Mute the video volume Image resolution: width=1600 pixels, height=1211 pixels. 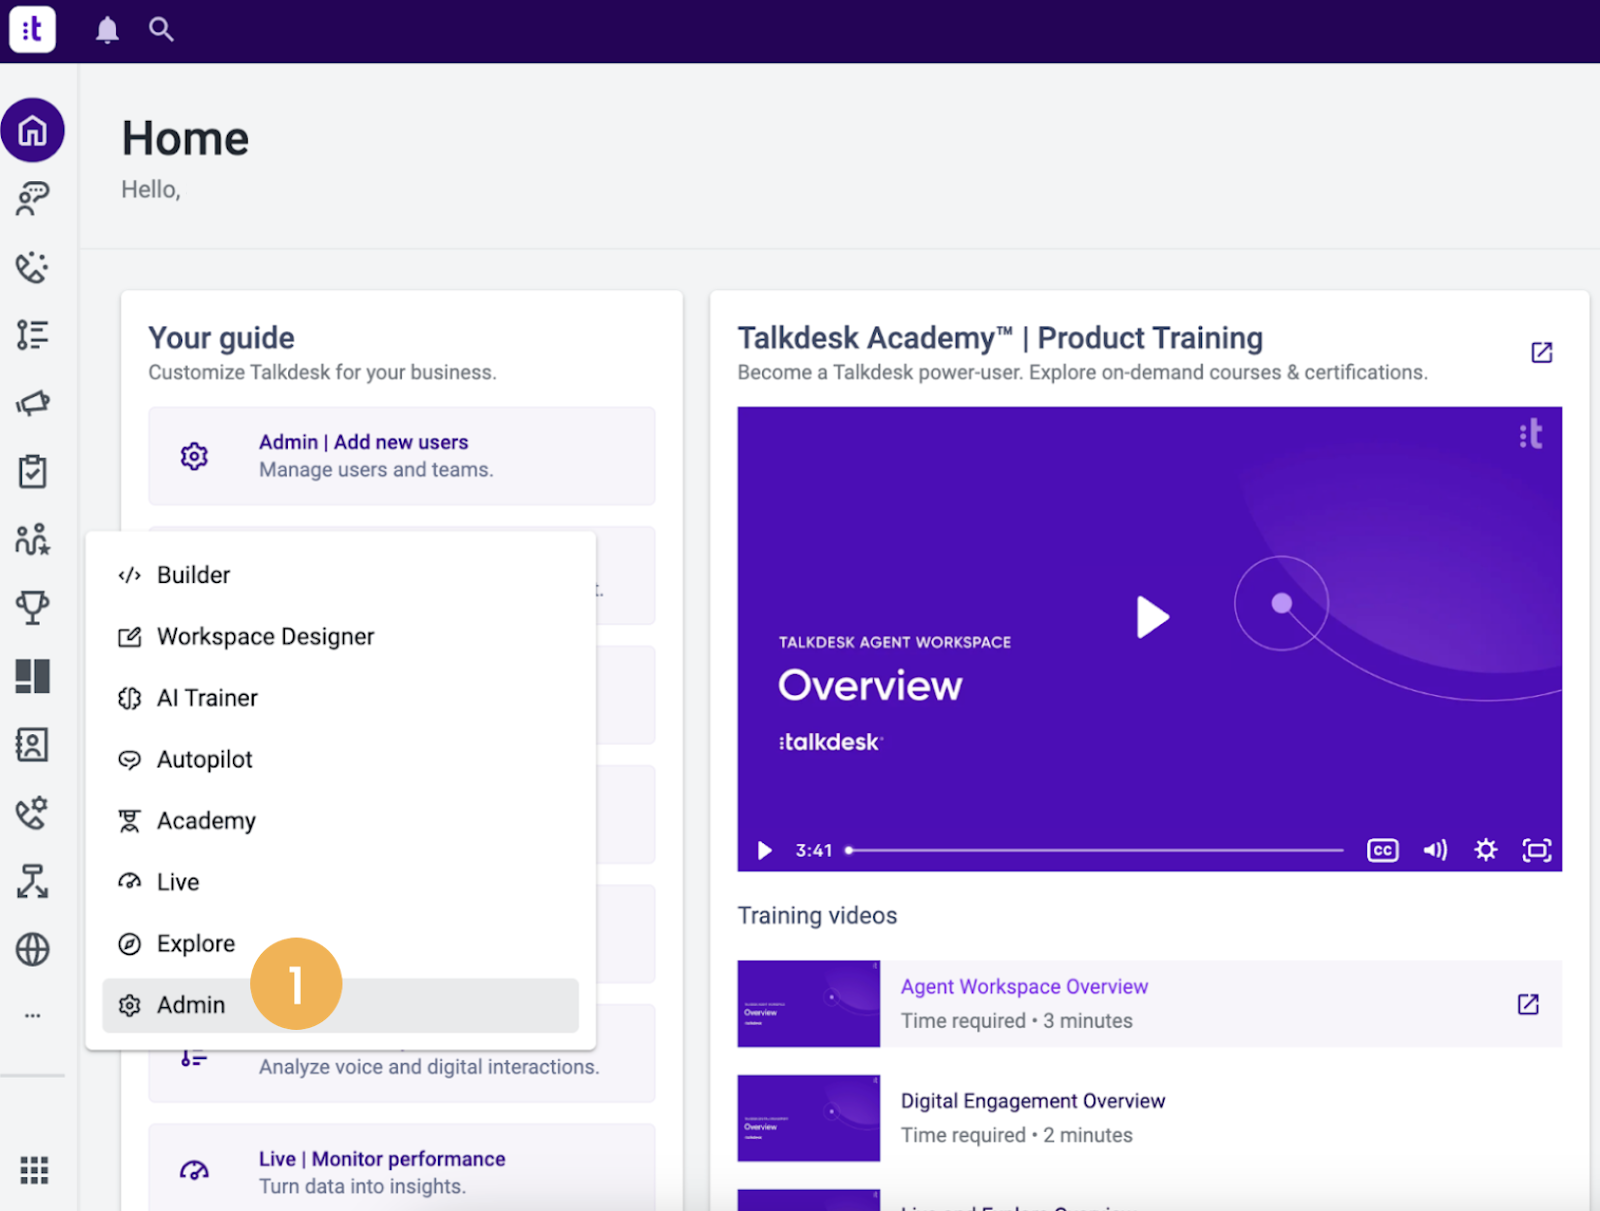tap(1435, 850)
